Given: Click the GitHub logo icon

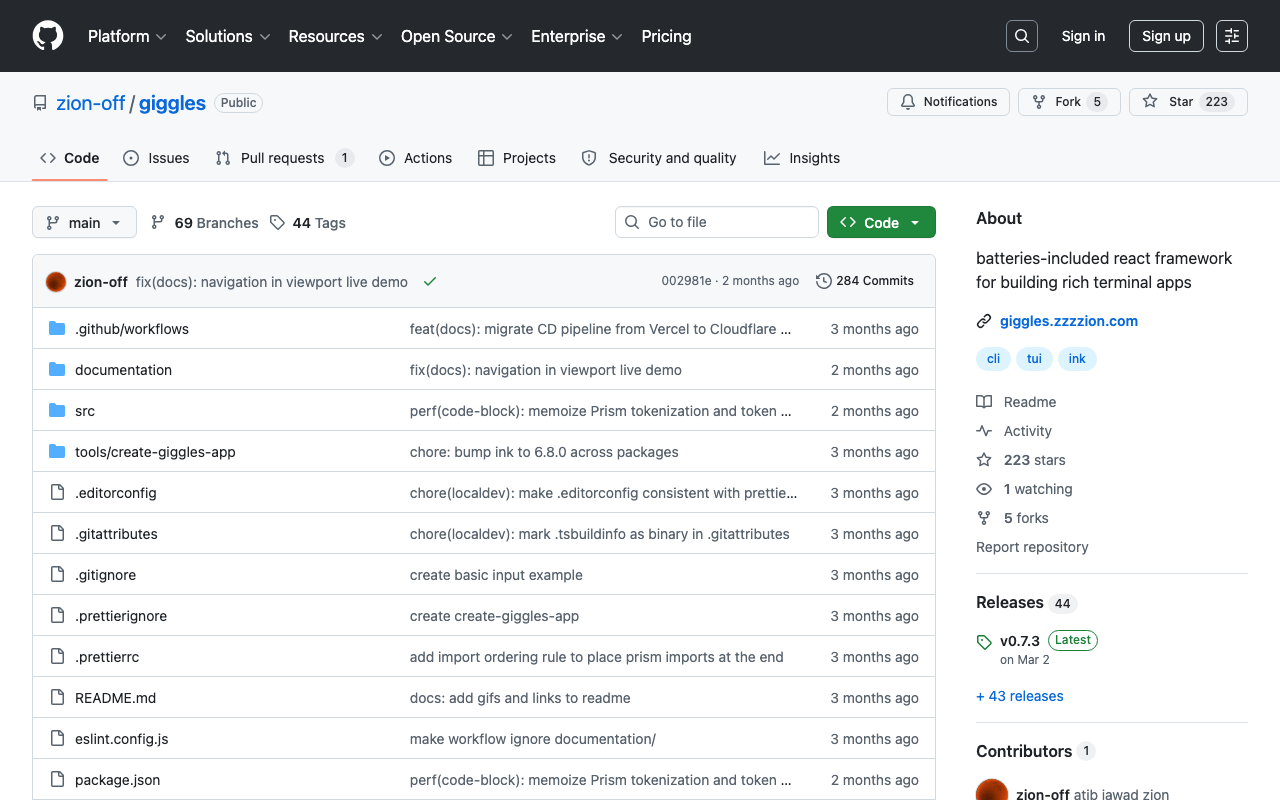Looking at the screenshot, I should (x=48, y=36).
